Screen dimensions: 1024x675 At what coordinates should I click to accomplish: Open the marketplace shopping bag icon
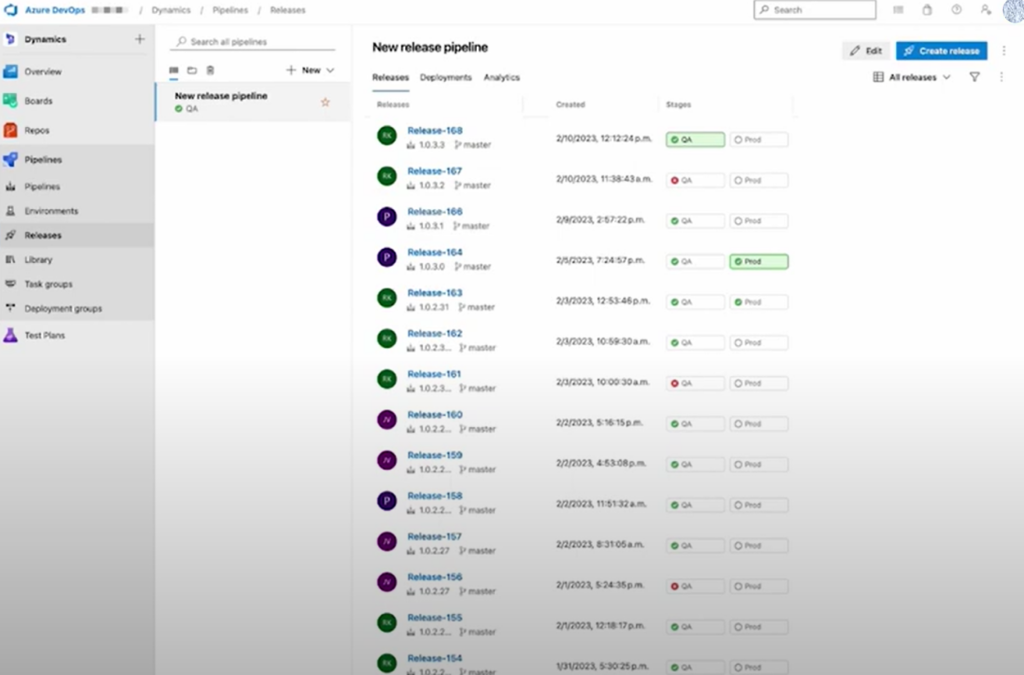[927, 10]
